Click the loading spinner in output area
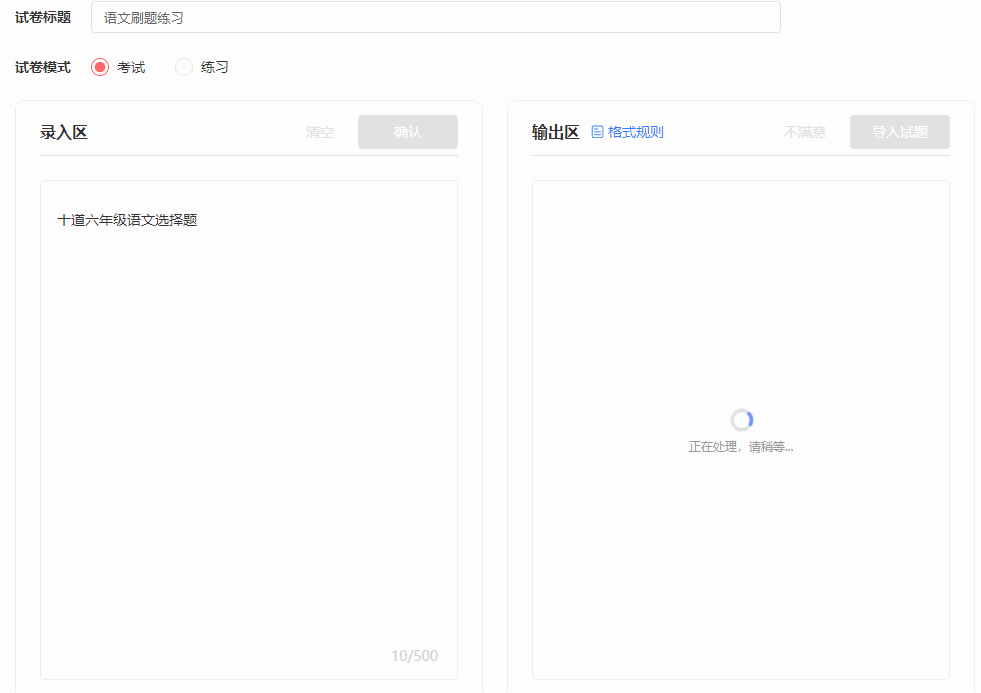The width and height of the screenshot is (981, 693). coord(741,420)
